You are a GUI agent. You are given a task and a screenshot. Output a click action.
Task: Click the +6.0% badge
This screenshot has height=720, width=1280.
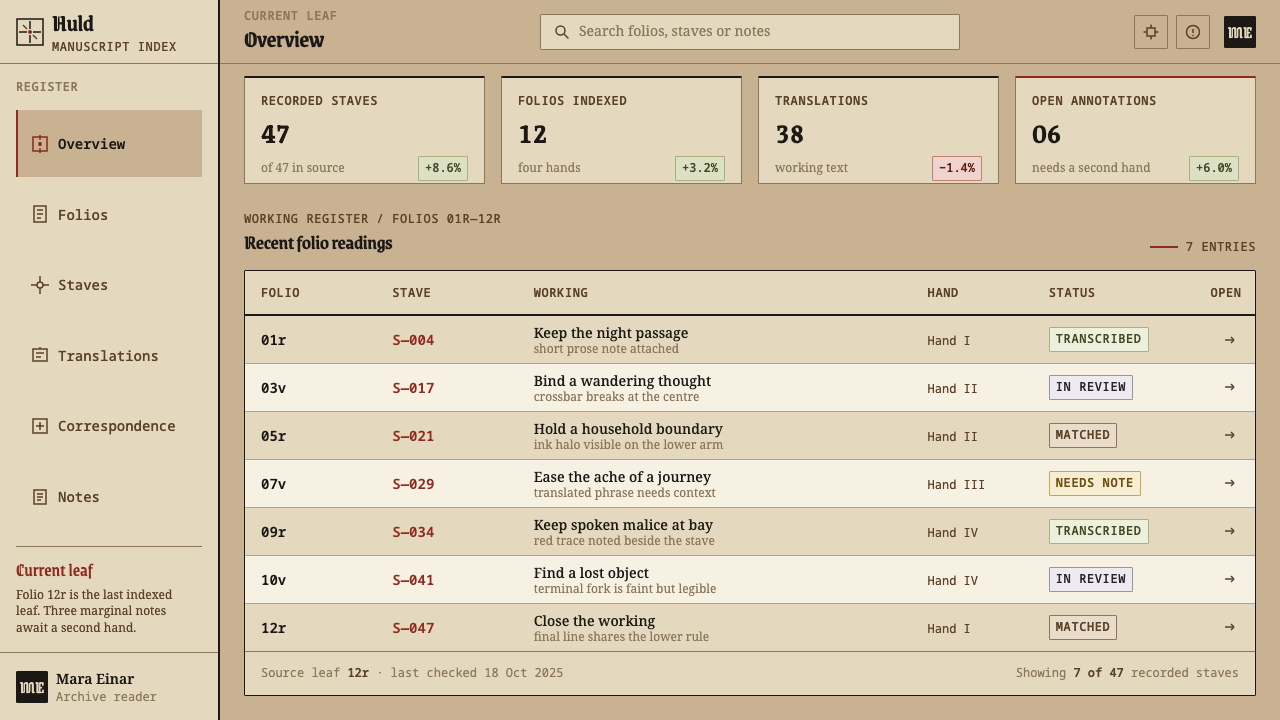tap(1214, 168)
